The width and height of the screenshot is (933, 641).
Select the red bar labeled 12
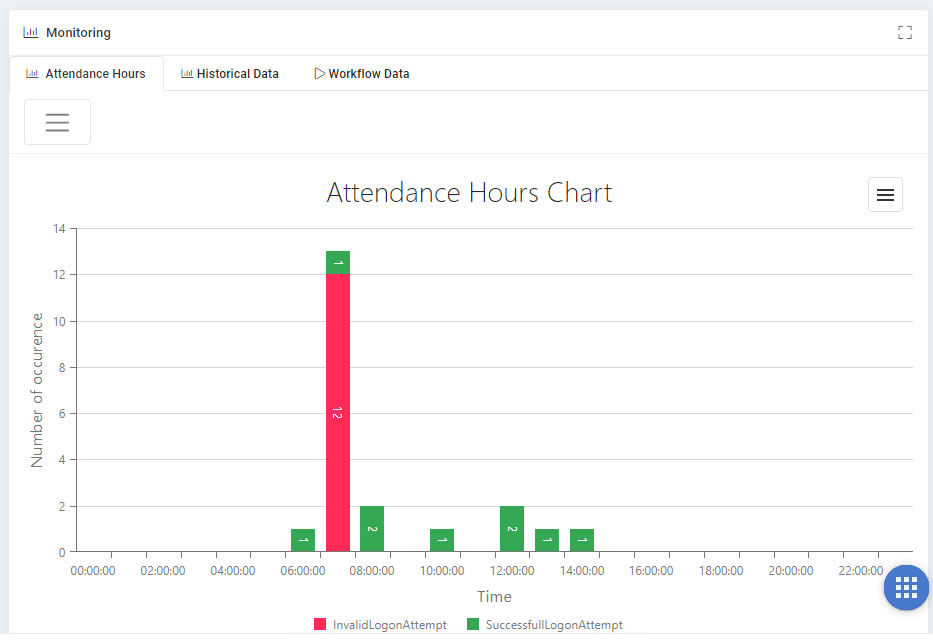point(338,412)
